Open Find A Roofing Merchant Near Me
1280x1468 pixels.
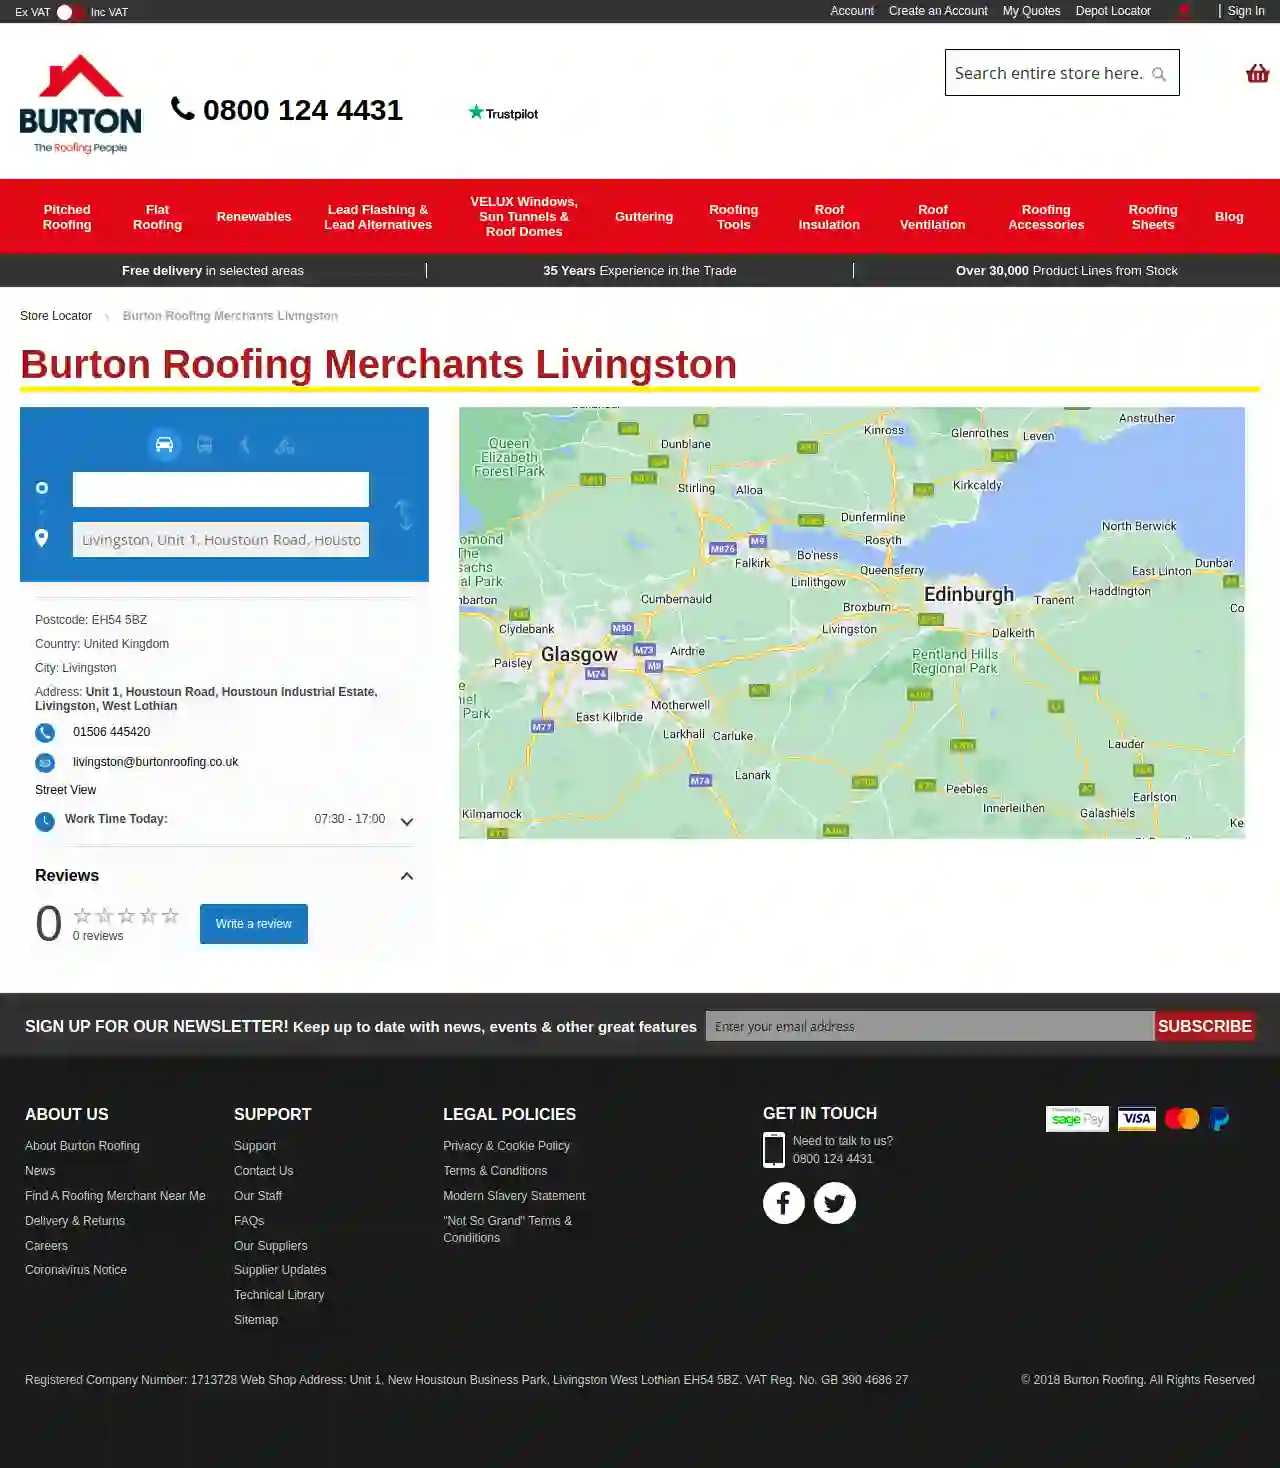(x=115, y=1196)
